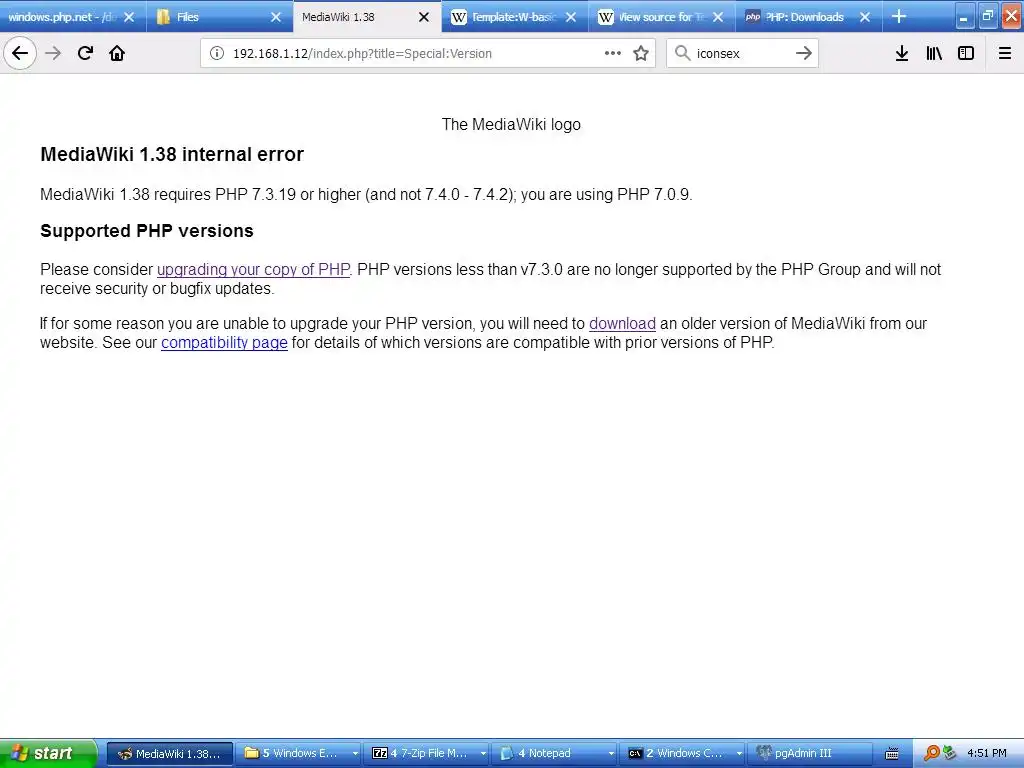Close the PHP: Downloads tab

point(865,17)
